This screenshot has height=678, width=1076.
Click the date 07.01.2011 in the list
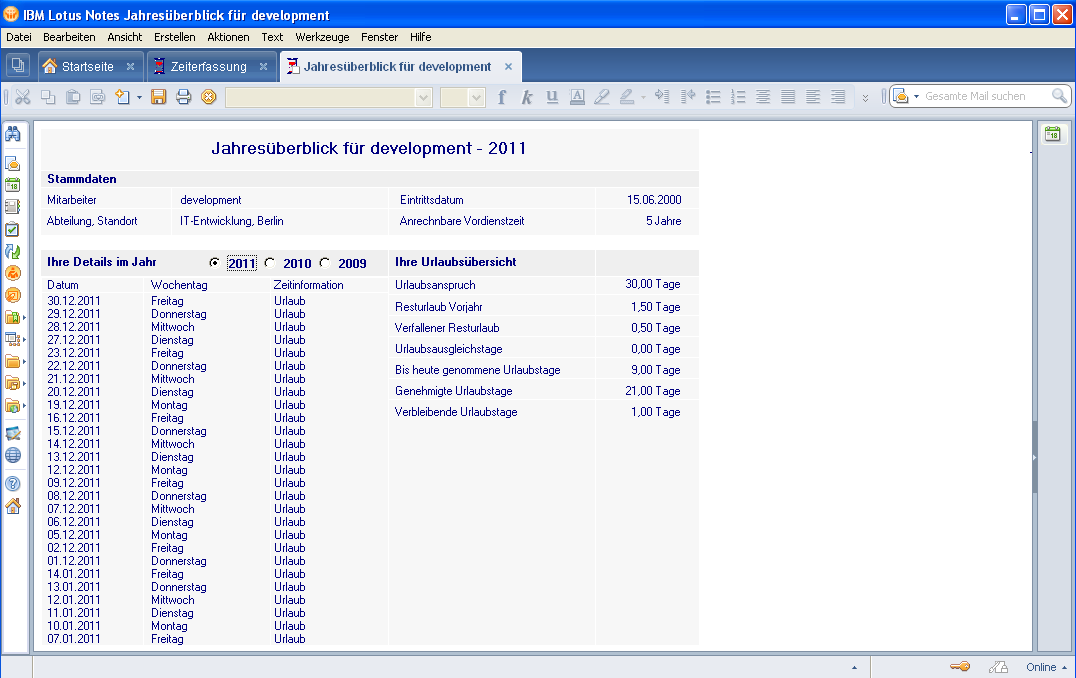pyautogui.click(x=73, y=639)
